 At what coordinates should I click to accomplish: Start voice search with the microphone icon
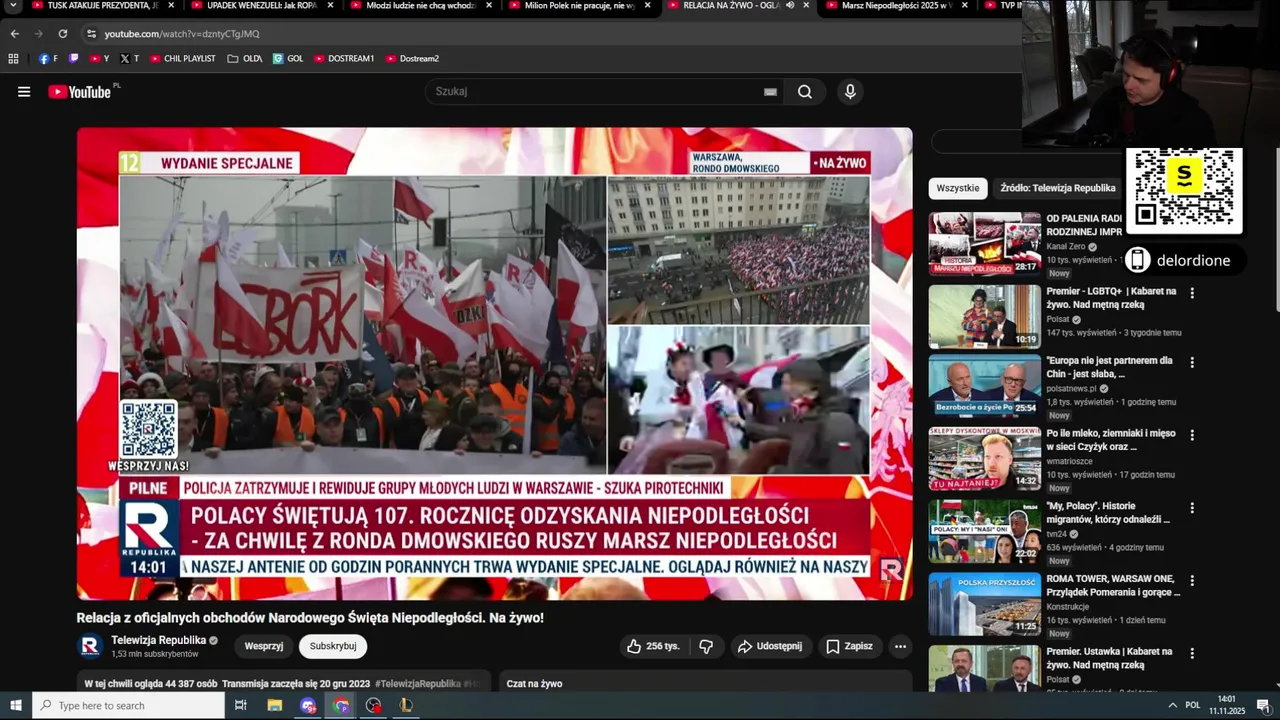click(x=850, y=92)
